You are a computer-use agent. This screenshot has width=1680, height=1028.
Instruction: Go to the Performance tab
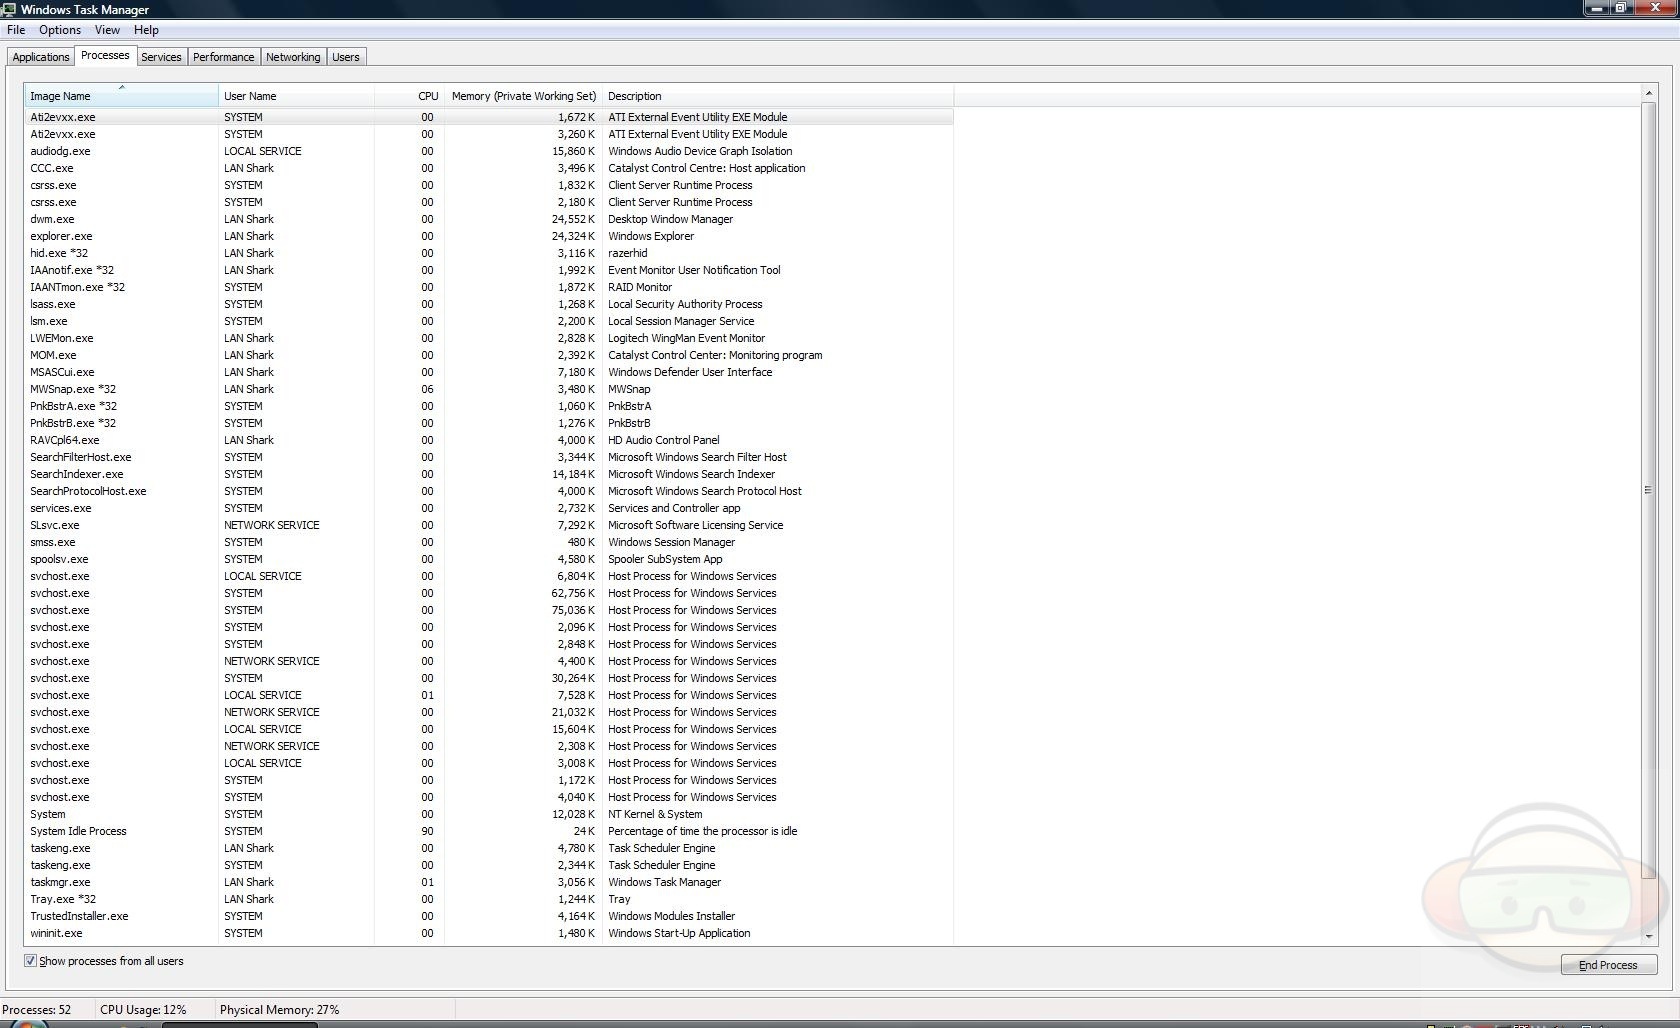[x=223, y=57]
